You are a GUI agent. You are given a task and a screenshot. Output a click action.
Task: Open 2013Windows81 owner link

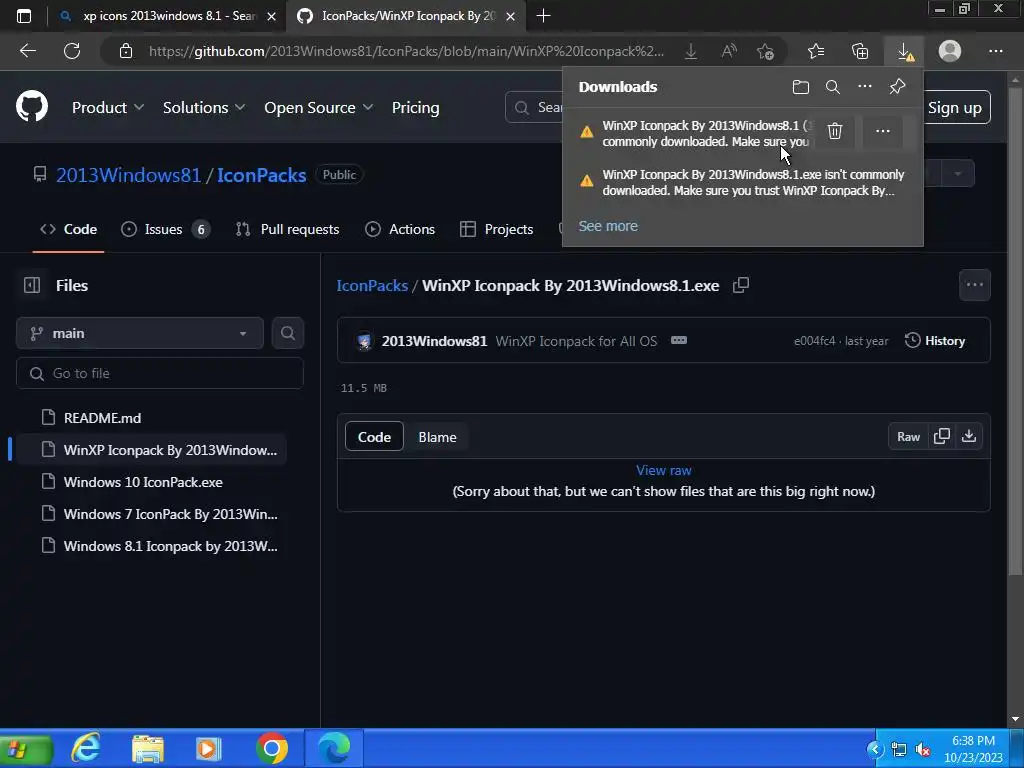129,175
